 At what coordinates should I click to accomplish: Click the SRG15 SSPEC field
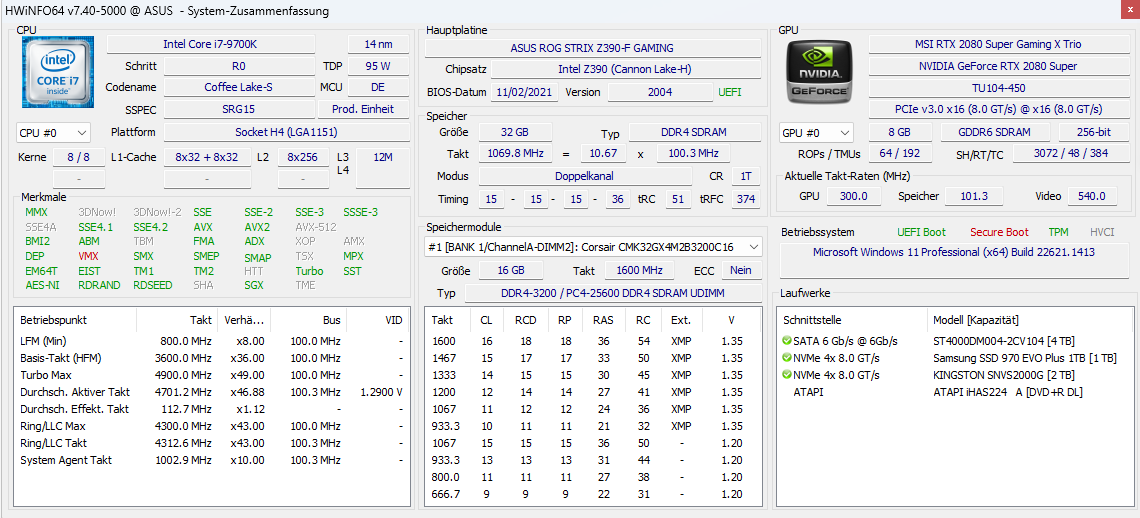pos(238,110)
